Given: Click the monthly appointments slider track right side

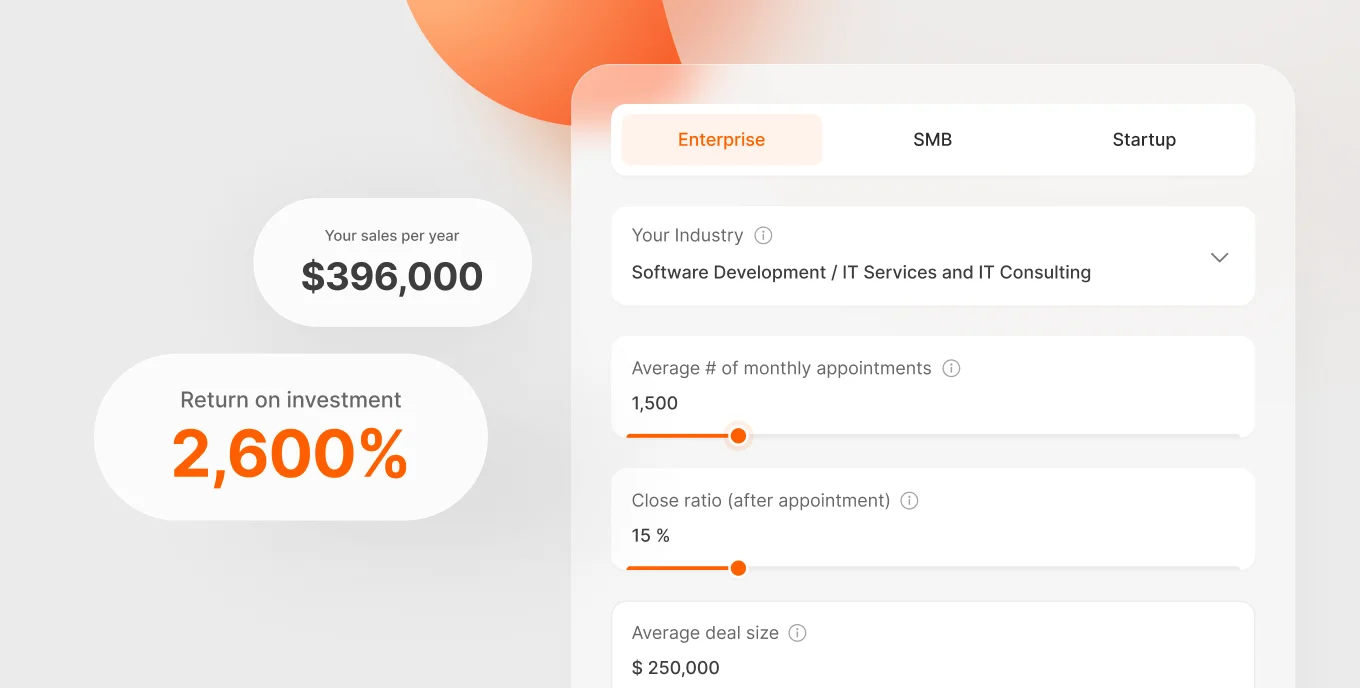Looking at the screenshot, I should coord(994,436).
